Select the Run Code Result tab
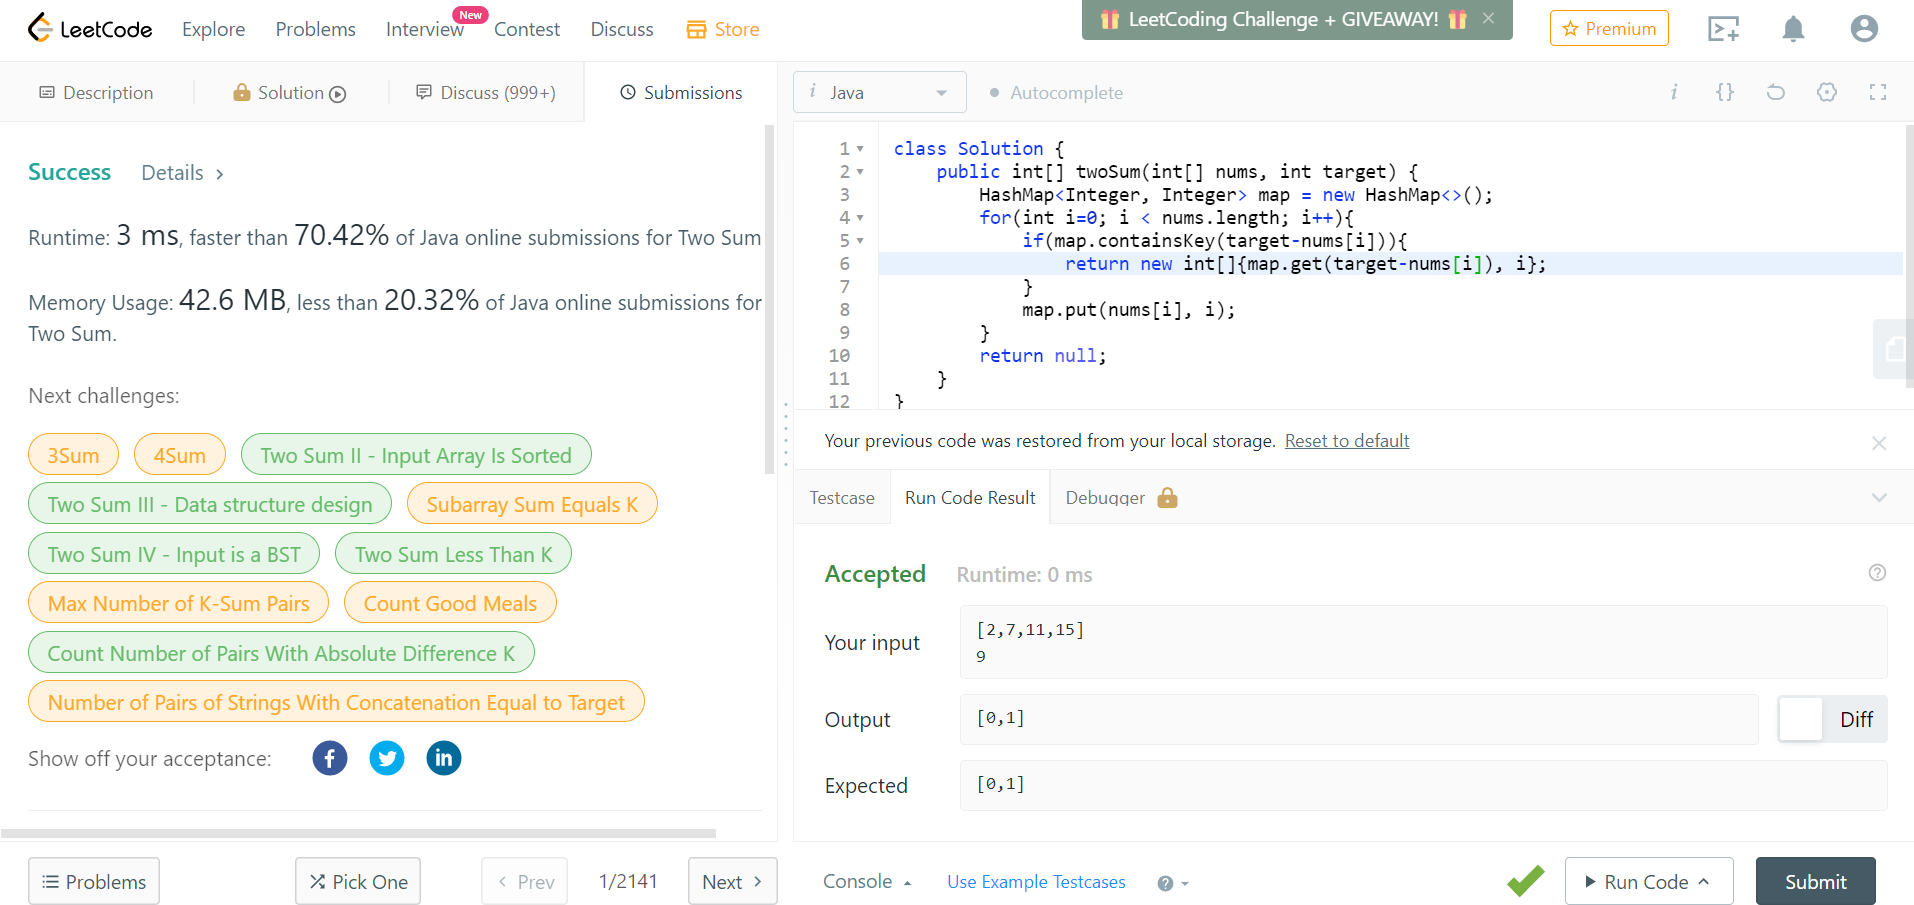The width and height of the screenshot is (1914, 905). pos(970,497)
